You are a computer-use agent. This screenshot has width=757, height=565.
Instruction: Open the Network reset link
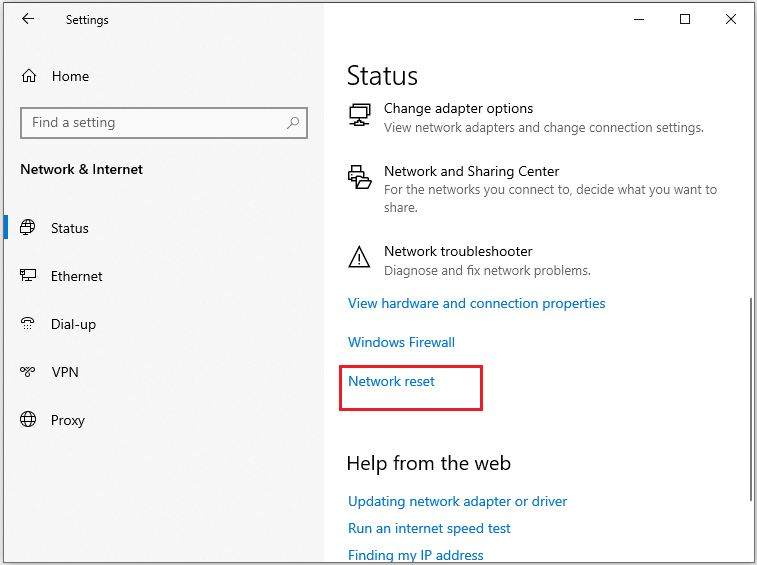392,381
